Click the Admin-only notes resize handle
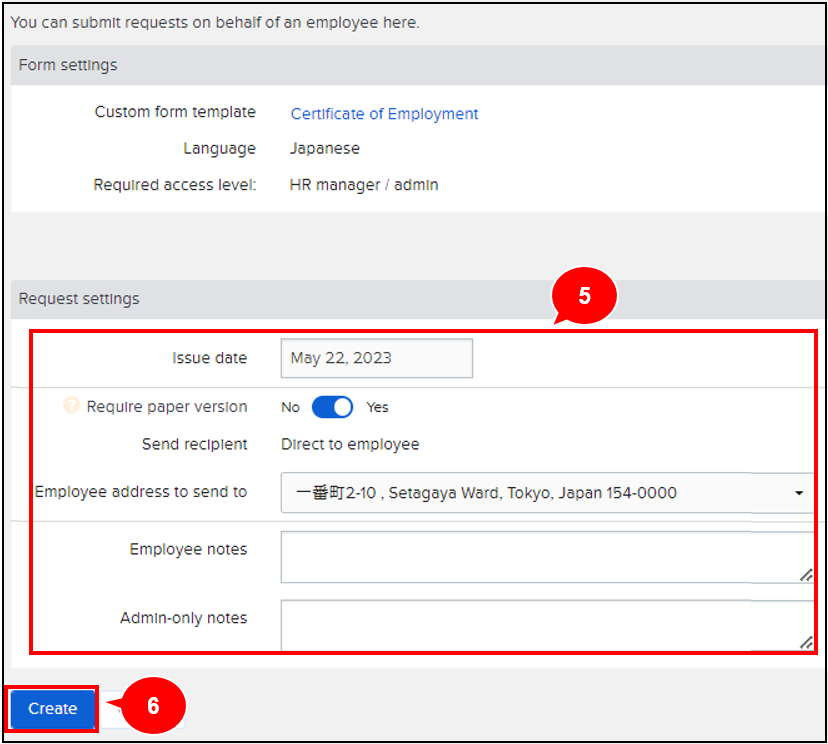The height and width of the screenshot is (744, 828). (806, 643)
